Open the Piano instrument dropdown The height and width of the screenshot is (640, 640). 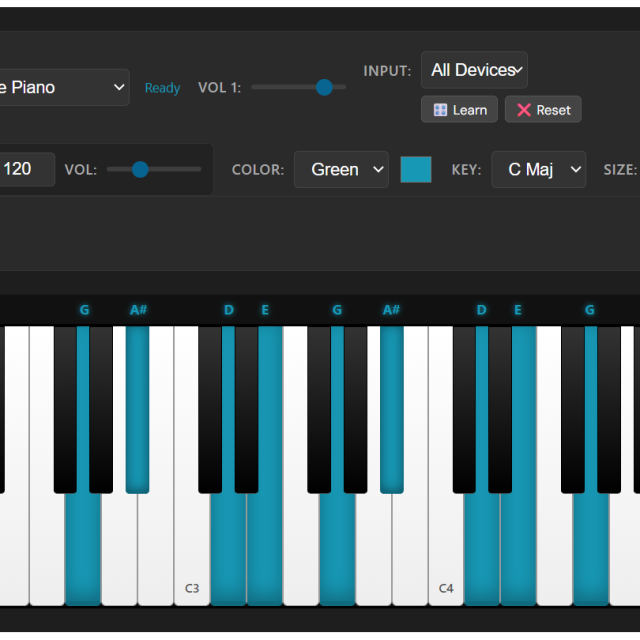click(x=63, y=87)
